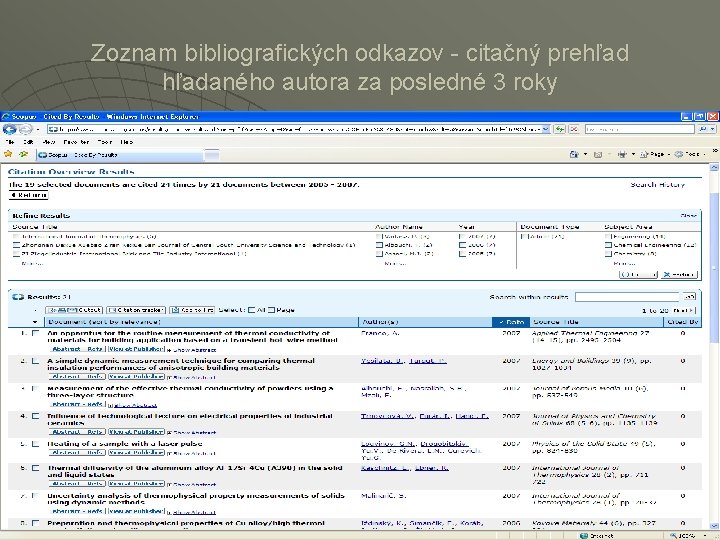The image size is (720, 540).
Task: Open the File menu
Action: pyautogui.click(x=10, y=142)
